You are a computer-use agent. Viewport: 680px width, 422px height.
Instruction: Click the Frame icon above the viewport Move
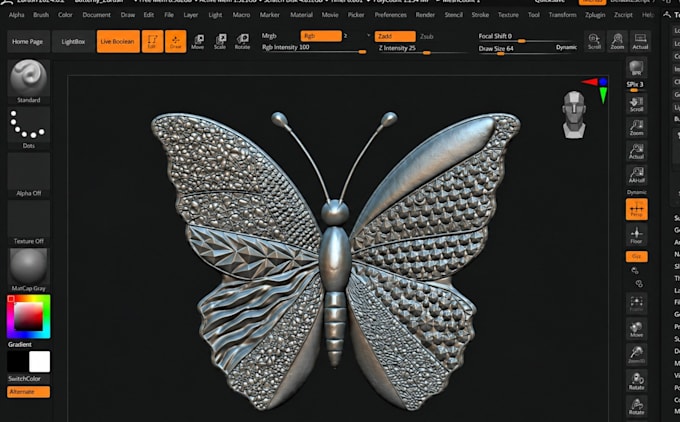[636, 303]
